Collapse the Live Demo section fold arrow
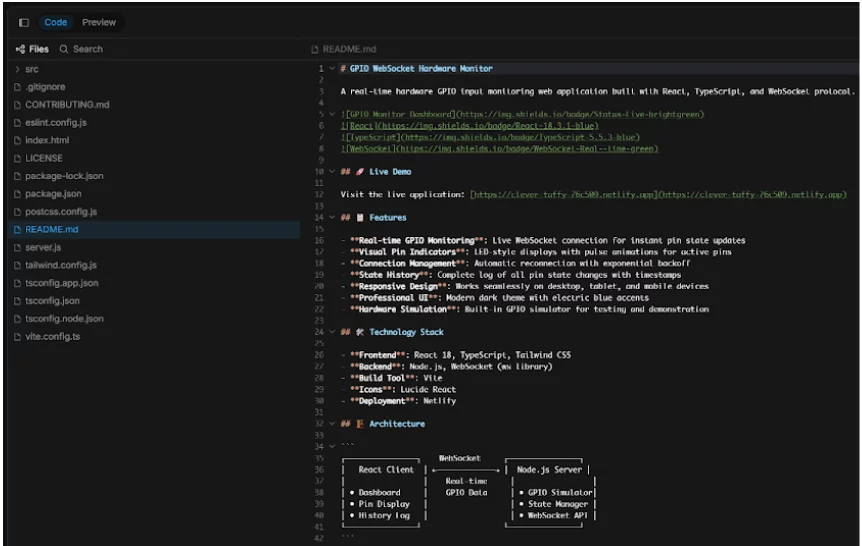862x546 pixels. 332,172
